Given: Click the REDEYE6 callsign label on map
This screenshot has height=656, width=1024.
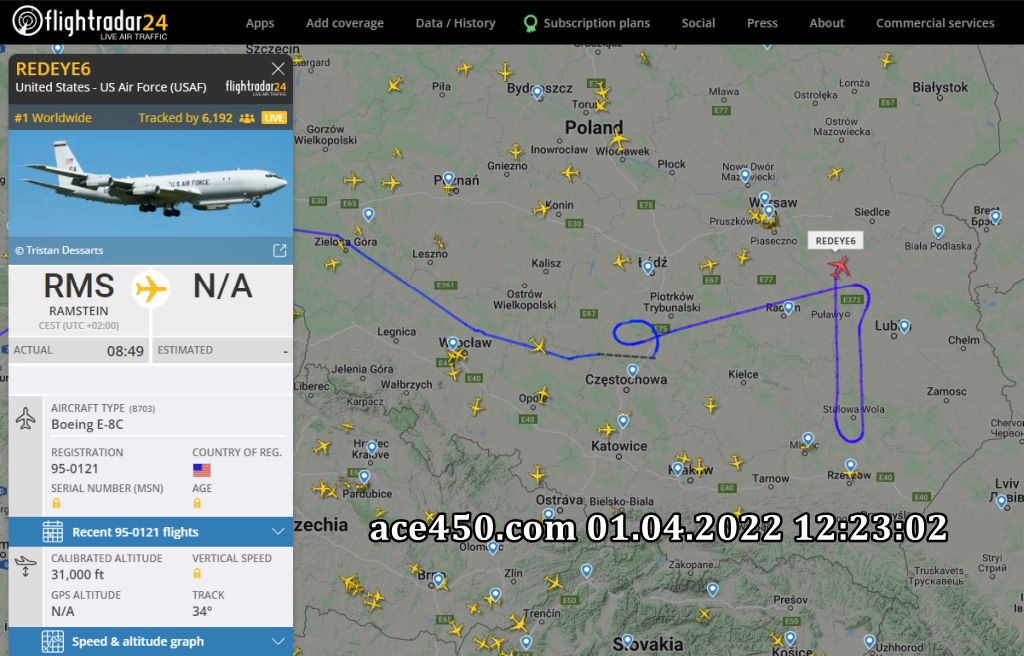Looking at the screenshot, I should [835, 240].
